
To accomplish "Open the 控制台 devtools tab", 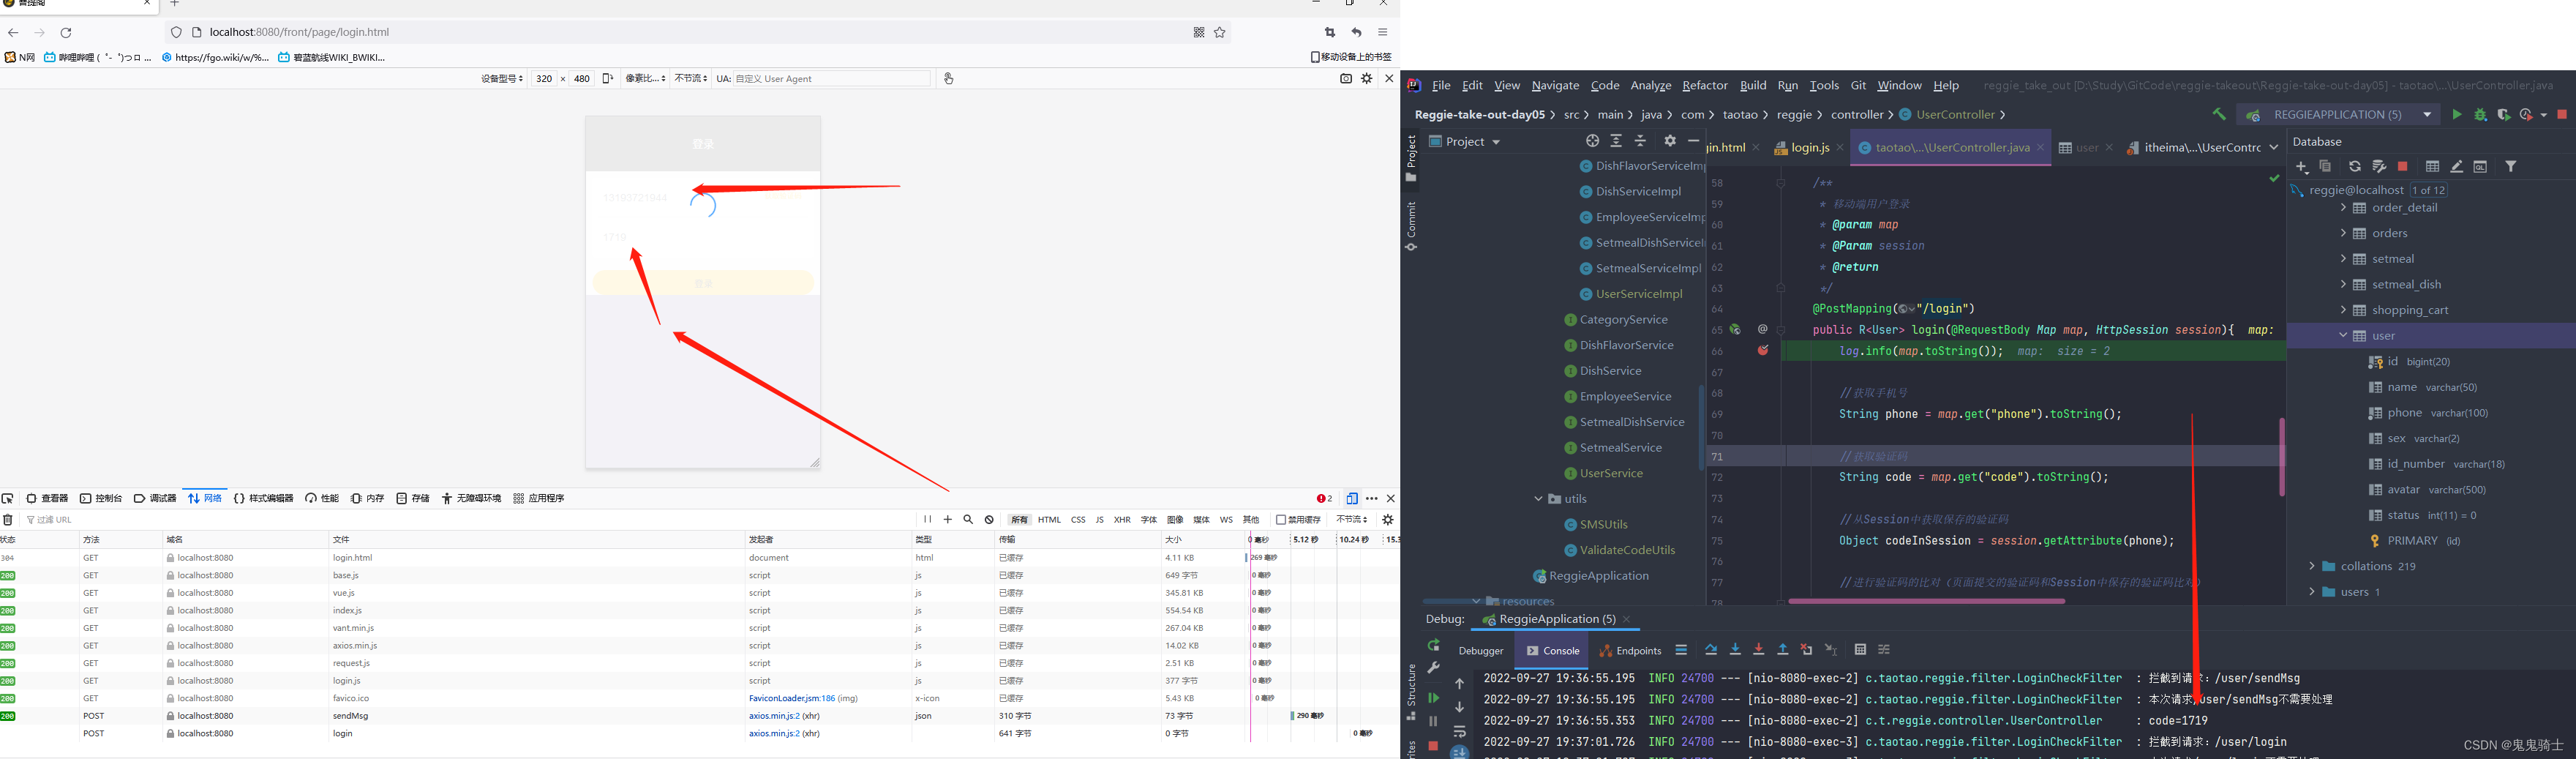I will [x=101, y=498].
